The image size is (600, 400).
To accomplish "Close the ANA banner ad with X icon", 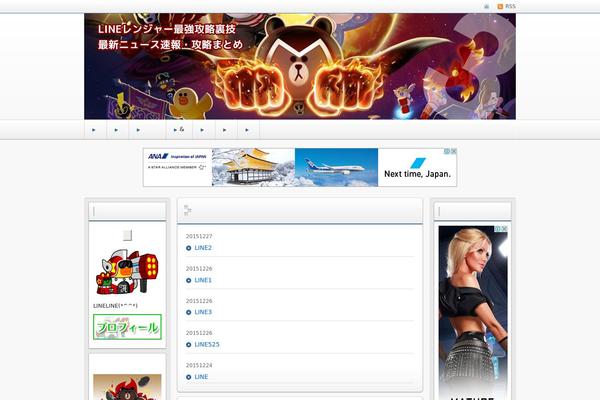I will point(453,151).
